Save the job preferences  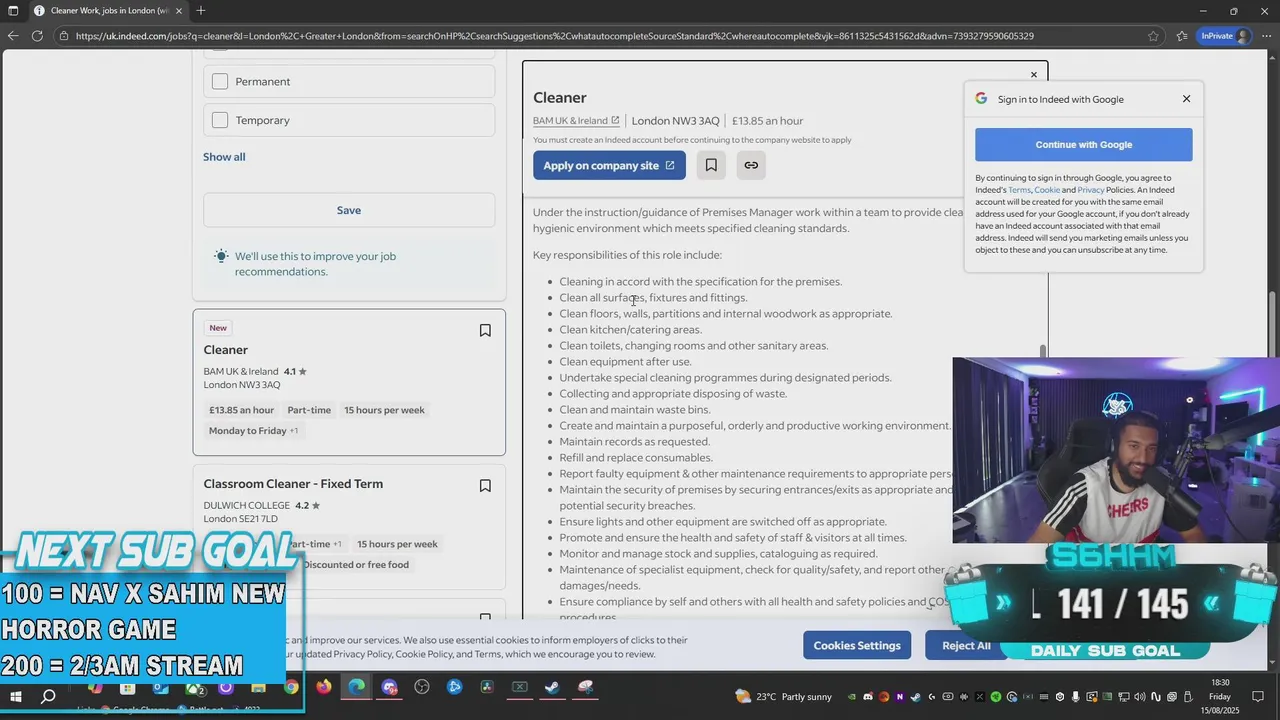pyautogui.click(x=349, y=210)
